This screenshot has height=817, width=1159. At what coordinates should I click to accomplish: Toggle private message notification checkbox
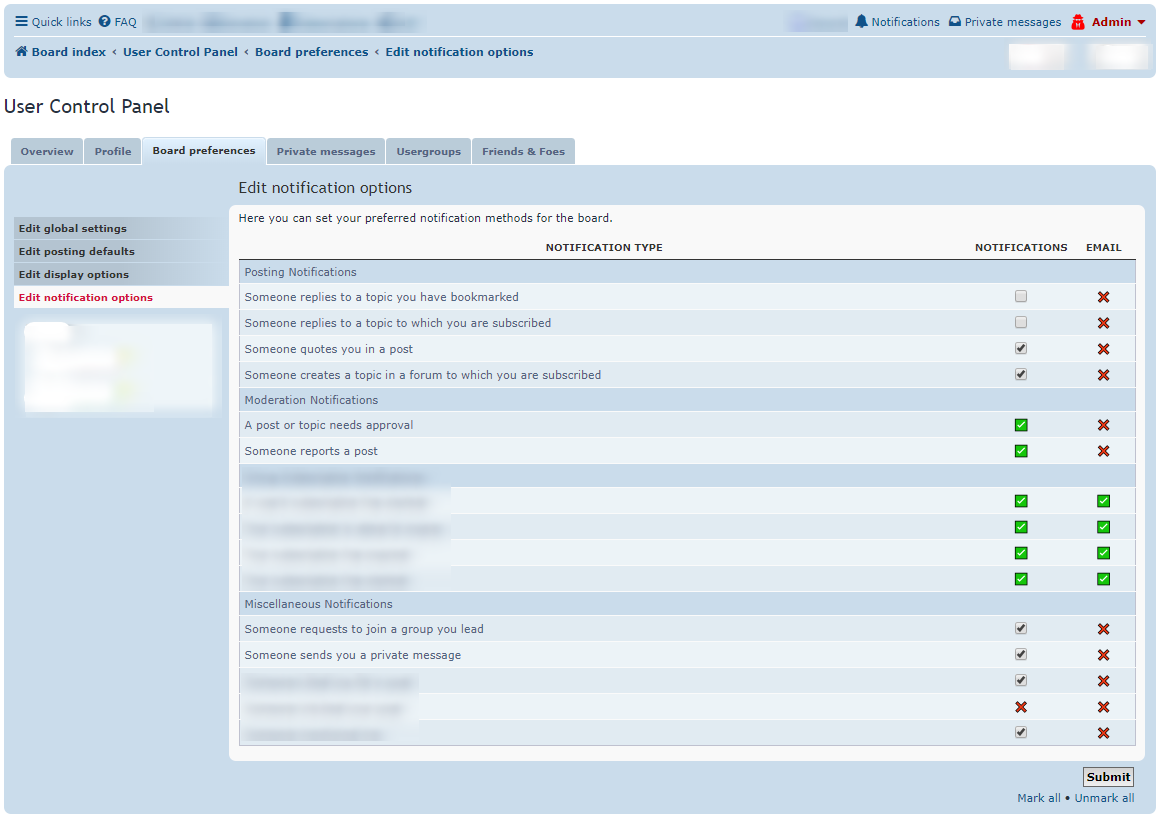[1020, 655]
